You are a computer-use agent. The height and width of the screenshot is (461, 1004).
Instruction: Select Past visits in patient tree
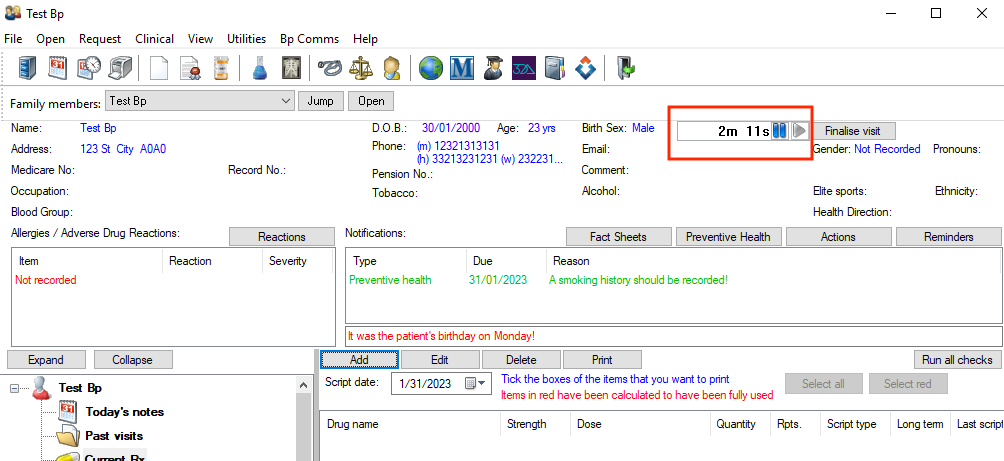click(x=113, y=436)
